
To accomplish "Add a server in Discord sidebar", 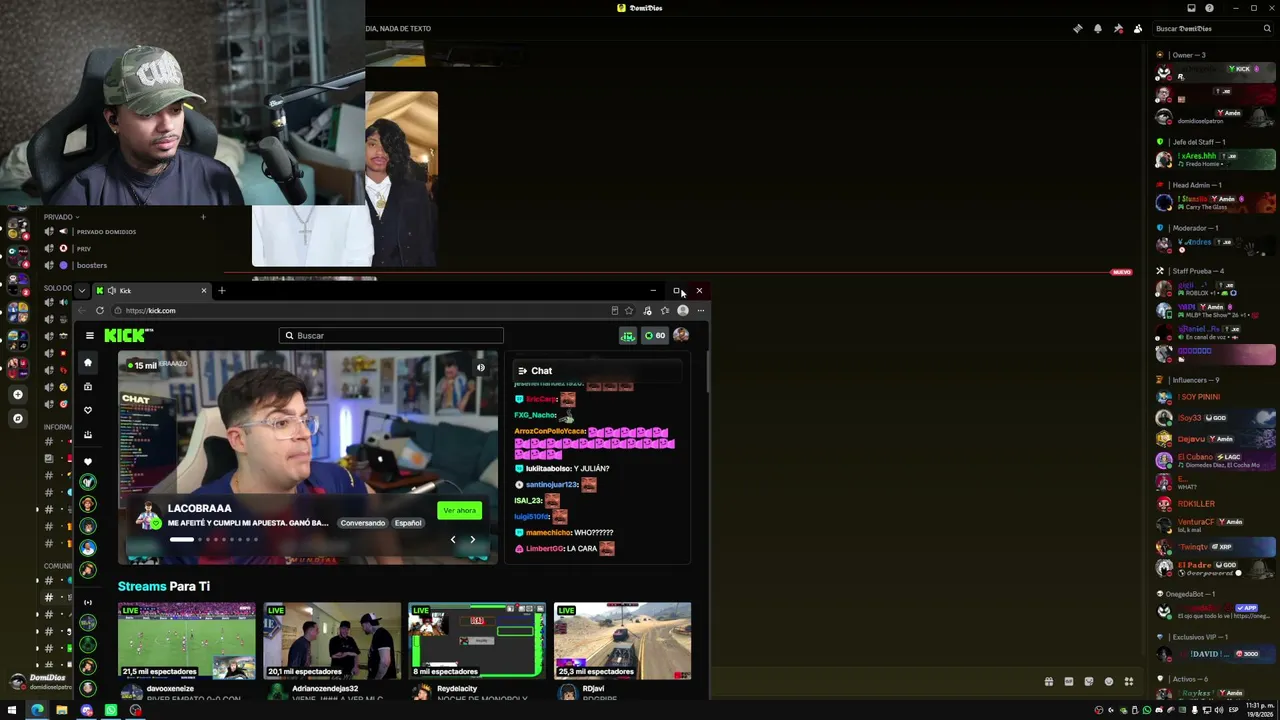I will tap(17, 395).
